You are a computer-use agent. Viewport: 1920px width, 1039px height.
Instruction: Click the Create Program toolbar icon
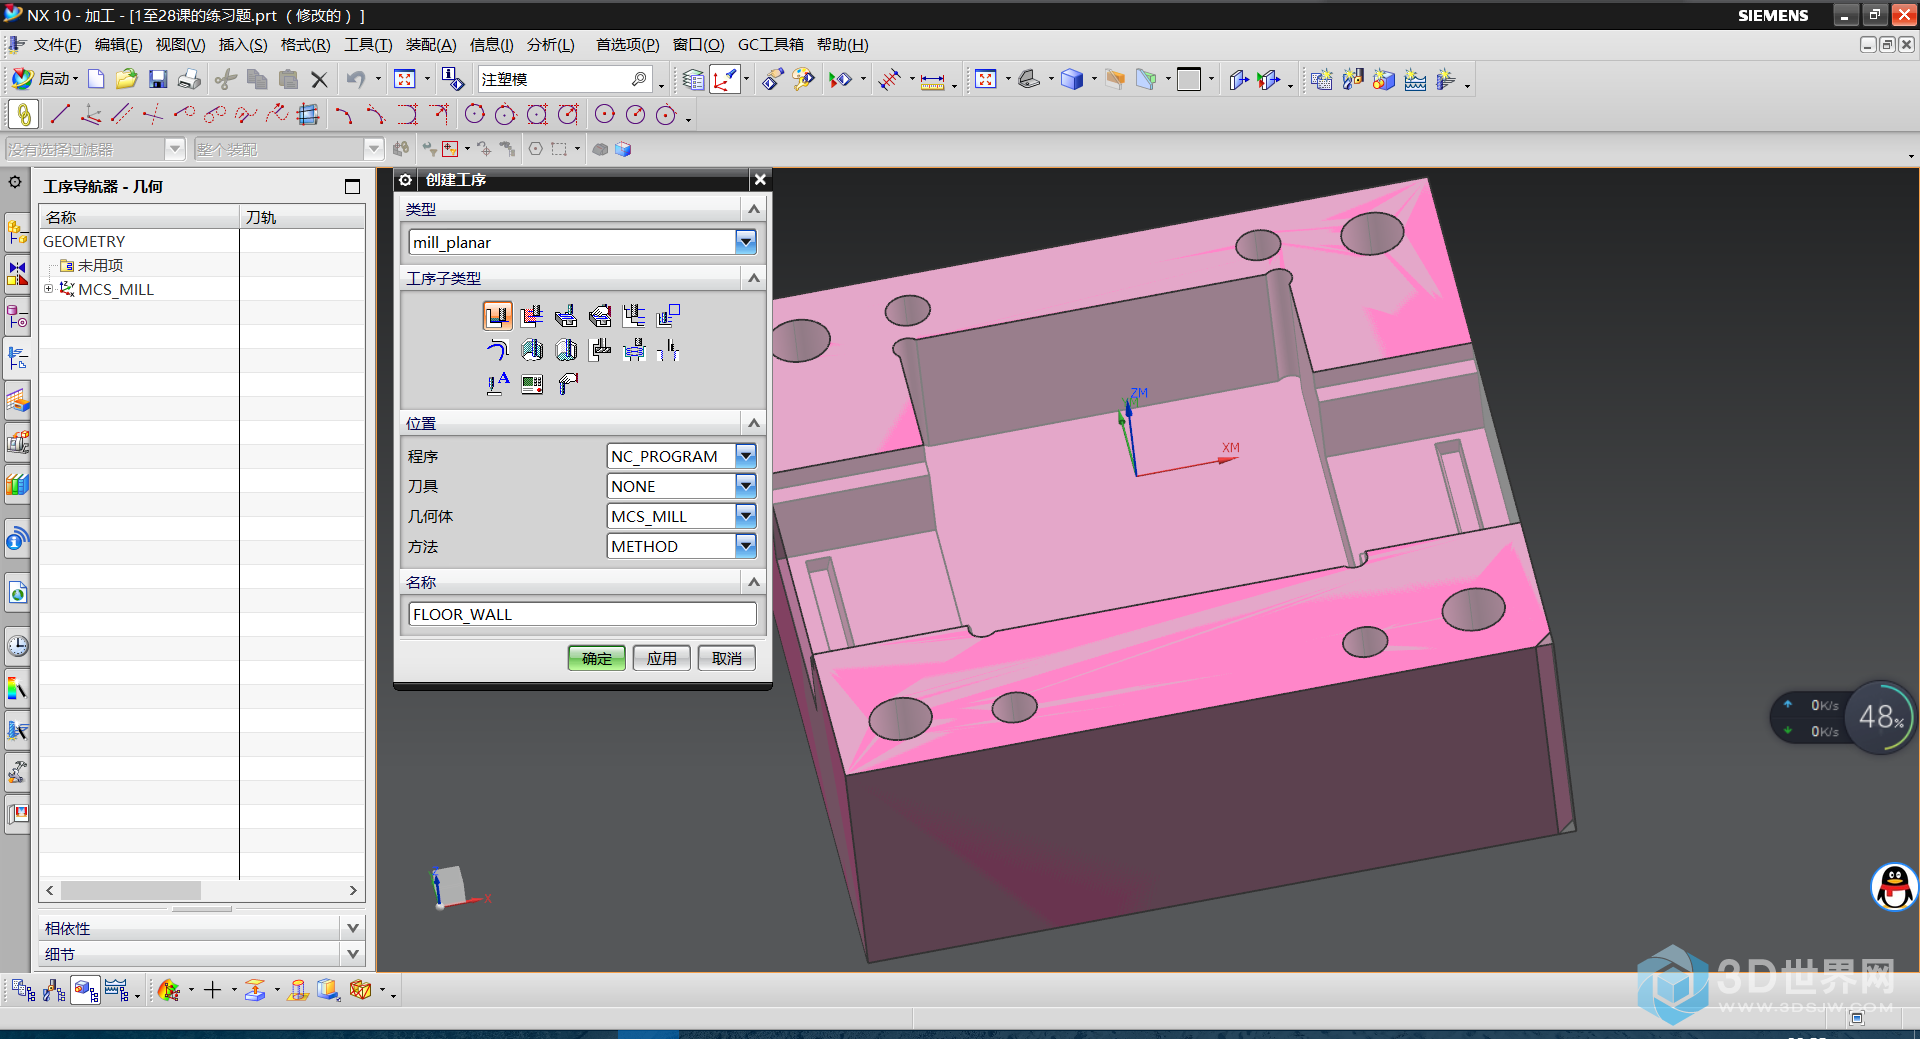coord(1321,80)
